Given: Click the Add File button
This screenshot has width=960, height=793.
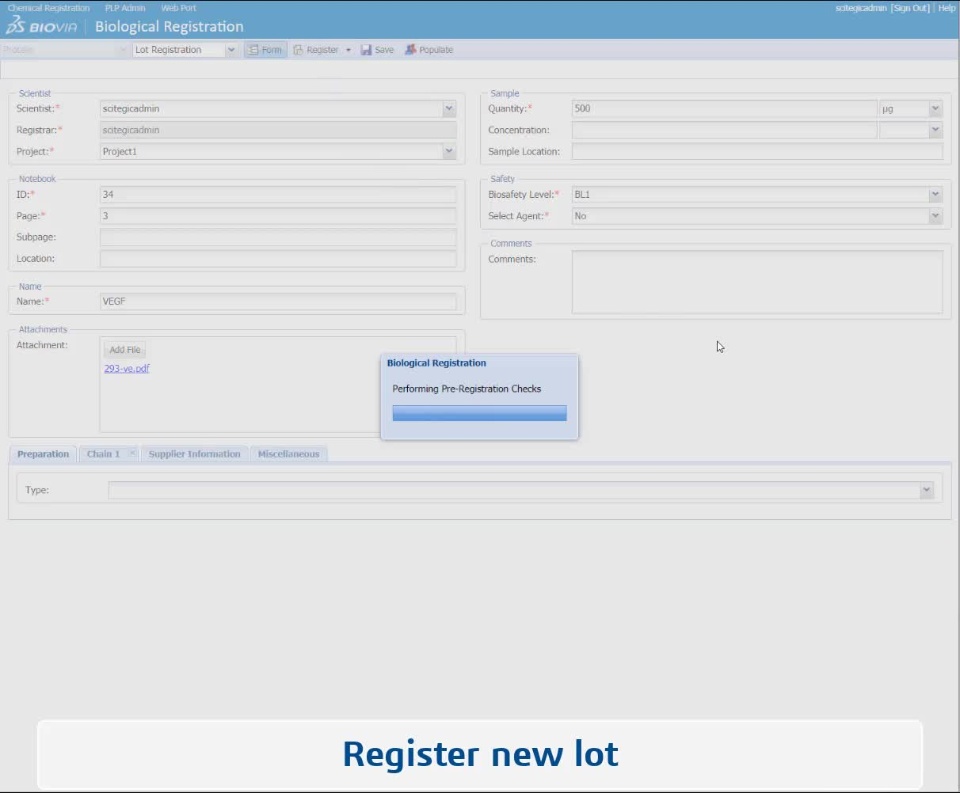Looking at the screenshot, I should (125, 350).
